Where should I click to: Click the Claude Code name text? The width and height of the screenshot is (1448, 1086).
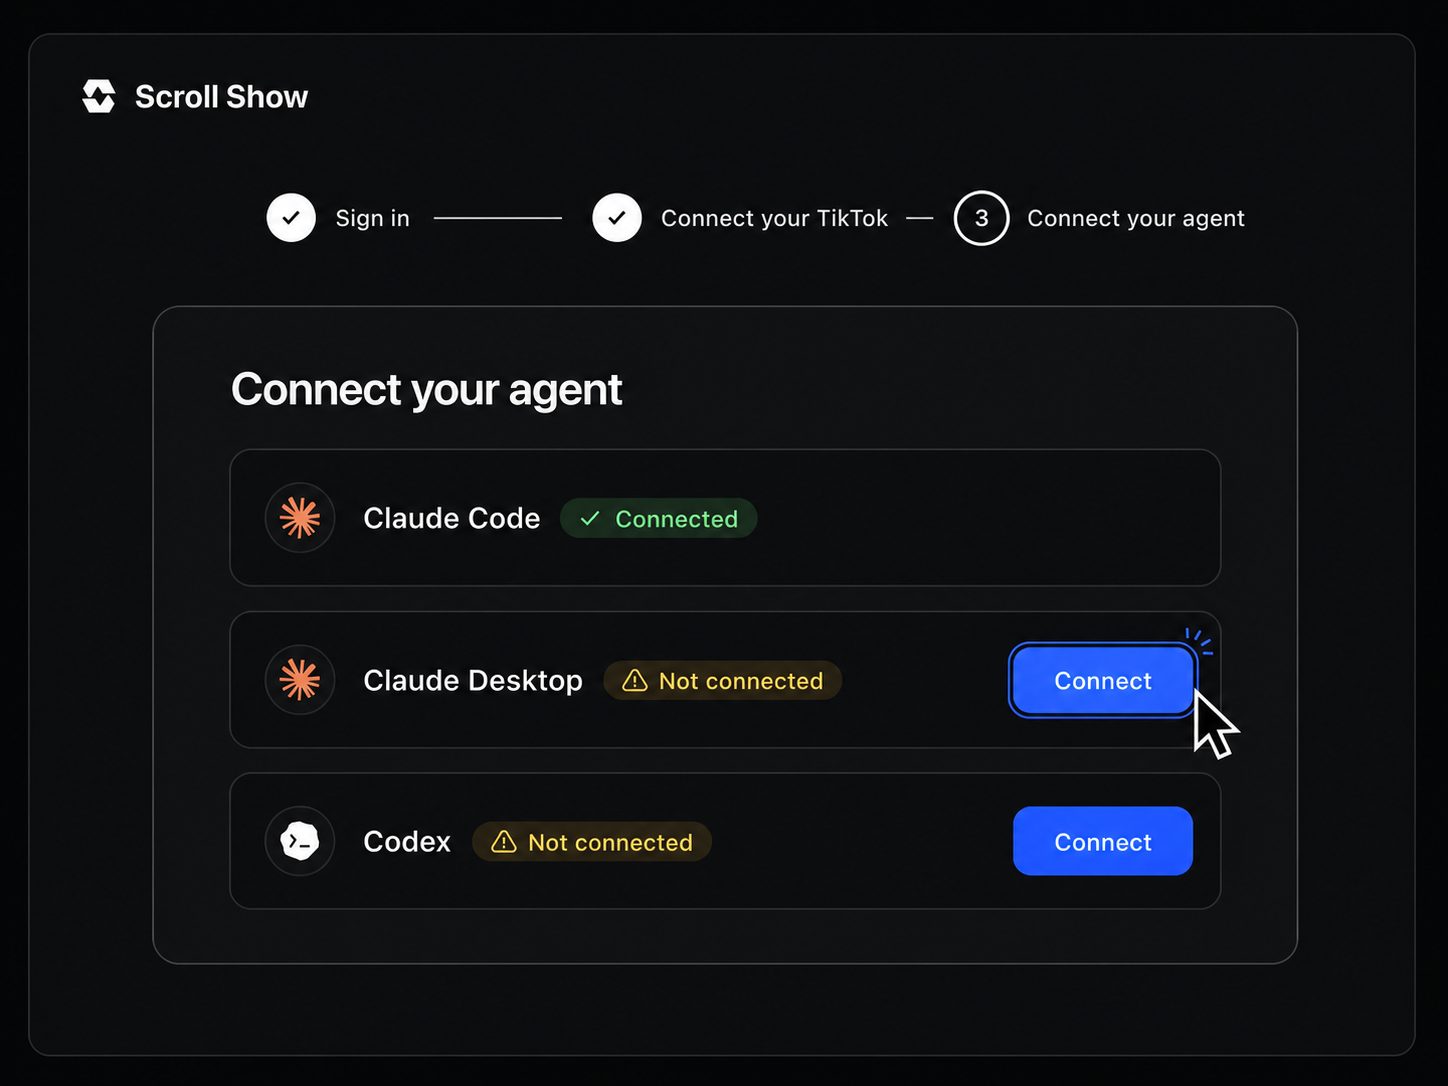[452, 518]
